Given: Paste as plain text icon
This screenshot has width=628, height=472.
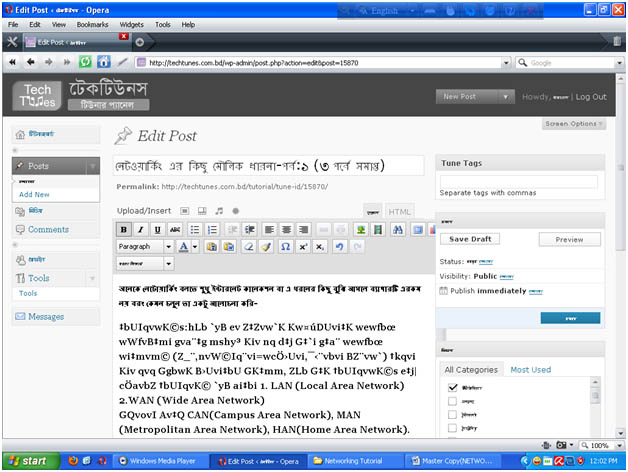Looking at the screenshot, I should [211, 246].
